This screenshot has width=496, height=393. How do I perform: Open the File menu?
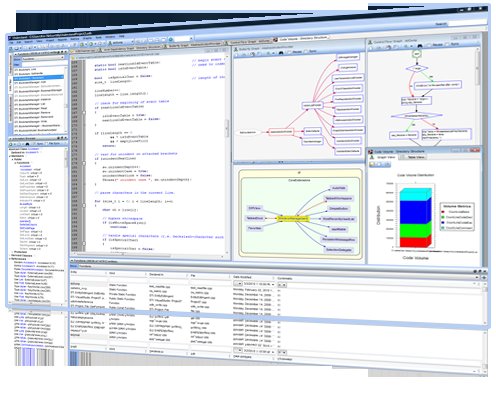tap(11, 43)
